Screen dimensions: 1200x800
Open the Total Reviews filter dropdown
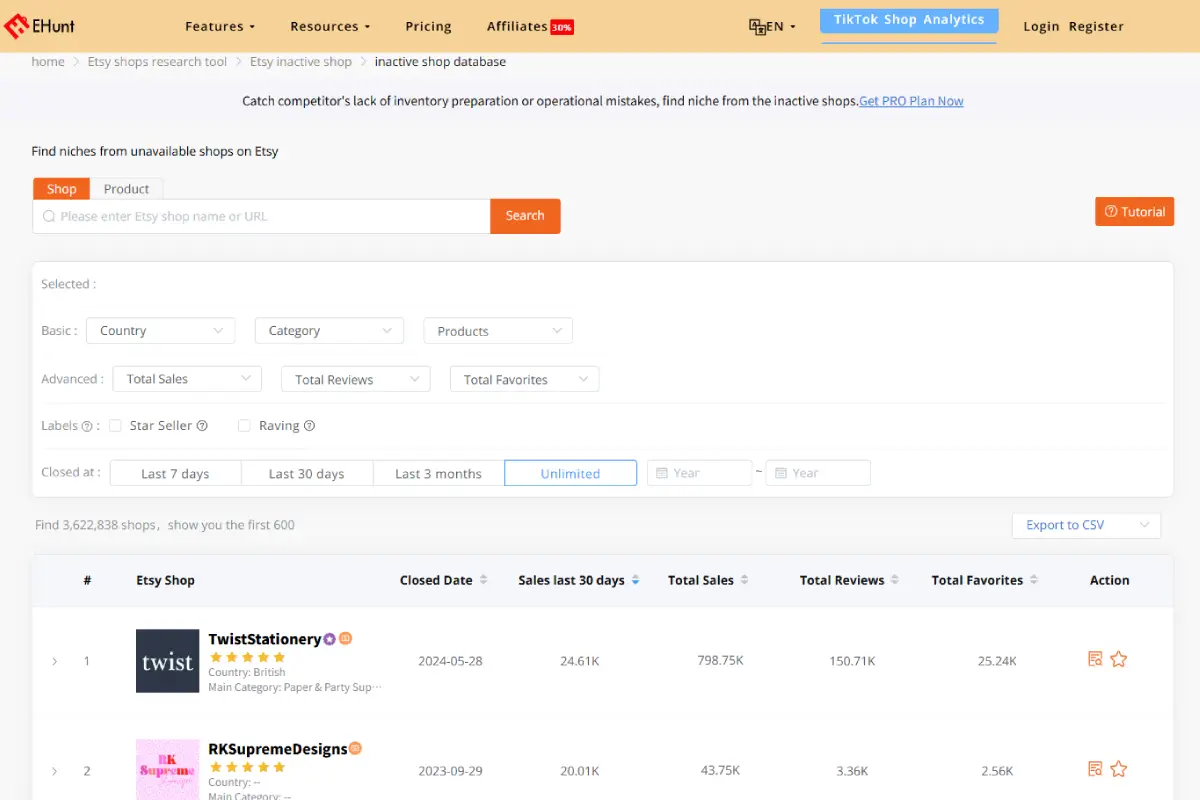point(355,379)
